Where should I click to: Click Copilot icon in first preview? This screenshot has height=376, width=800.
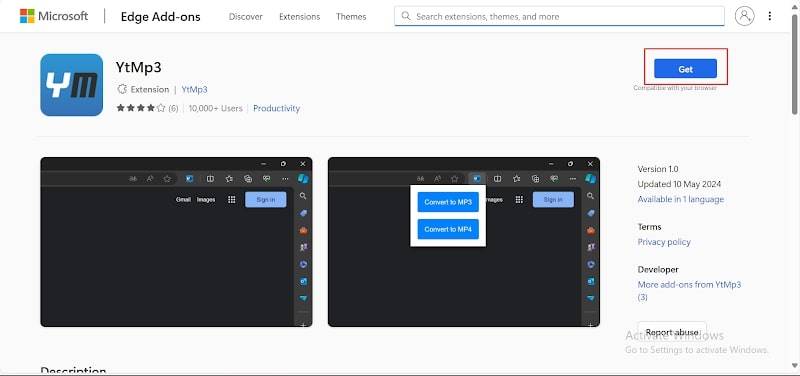pos(303,178)
